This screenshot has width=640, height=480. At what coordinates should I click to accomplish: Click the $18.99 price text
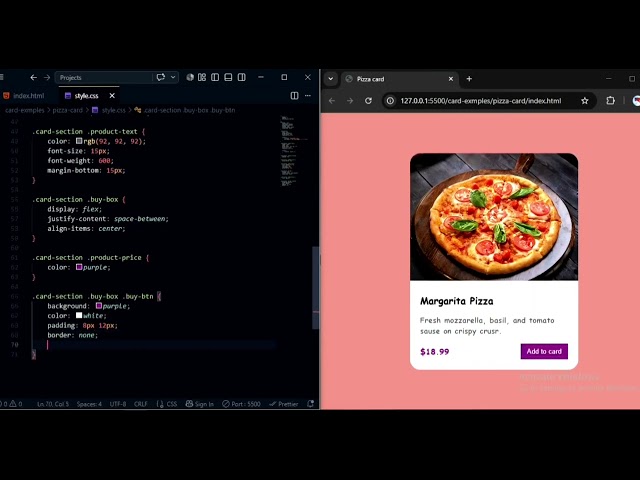tap(435, 352)
